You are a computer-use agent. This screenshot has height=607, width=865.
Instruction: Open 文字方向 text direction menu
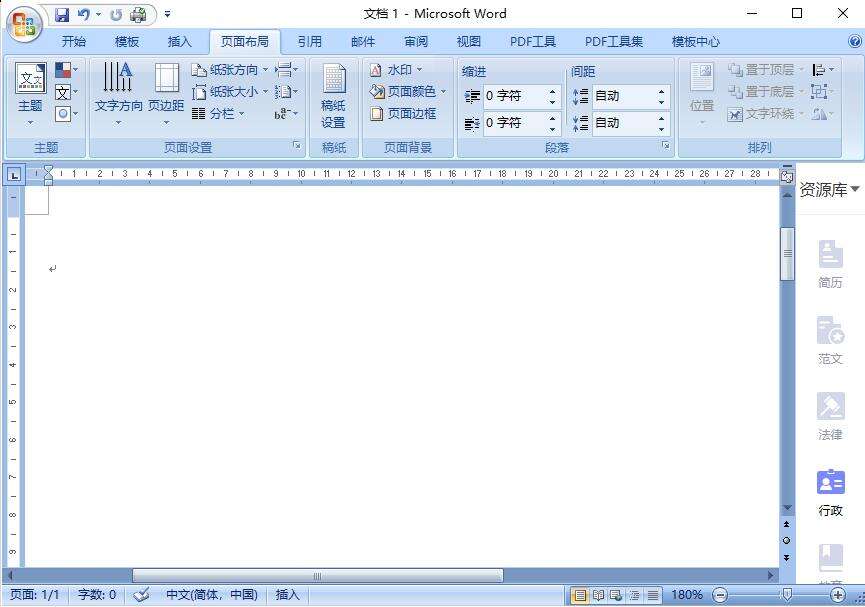click(118, 93)
